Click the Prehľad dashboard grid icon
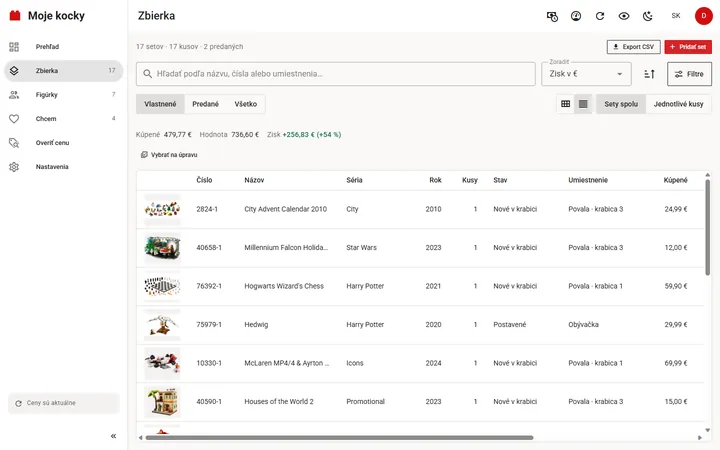Screen dimensions: 720x450 pos(14,47)
